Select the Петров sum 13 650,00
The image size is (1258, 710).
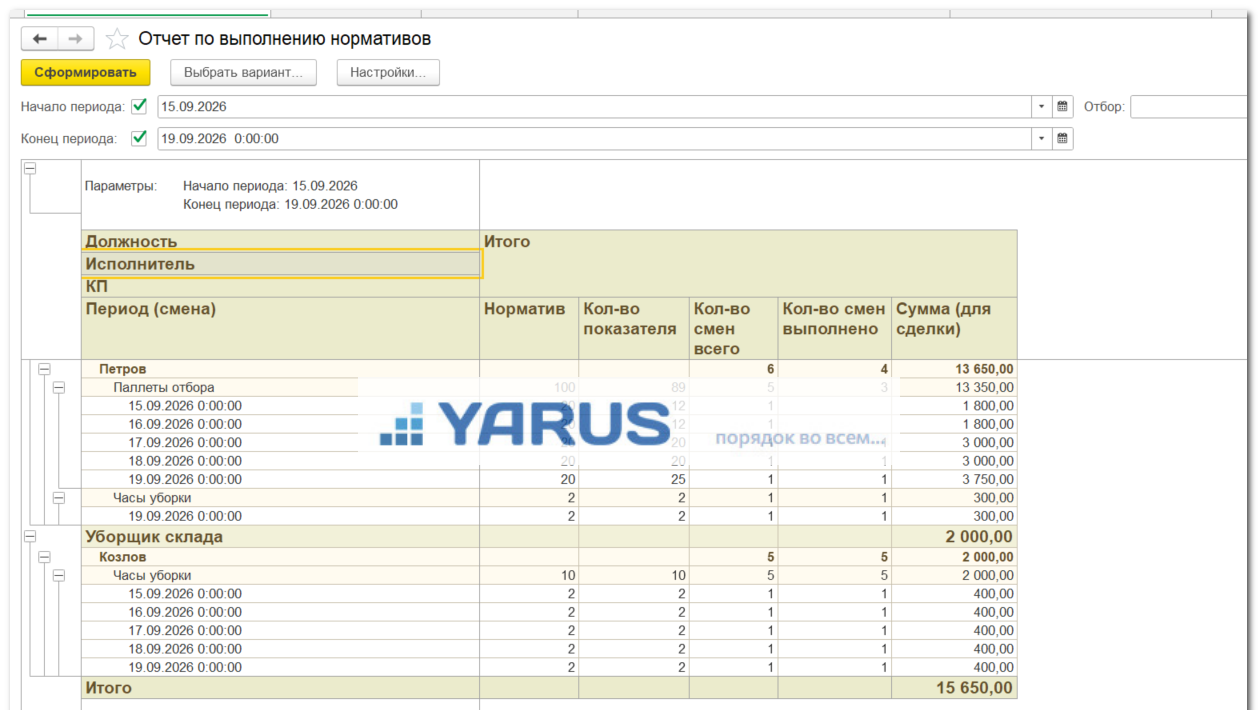pyautogui.click(x=954, y=369)
